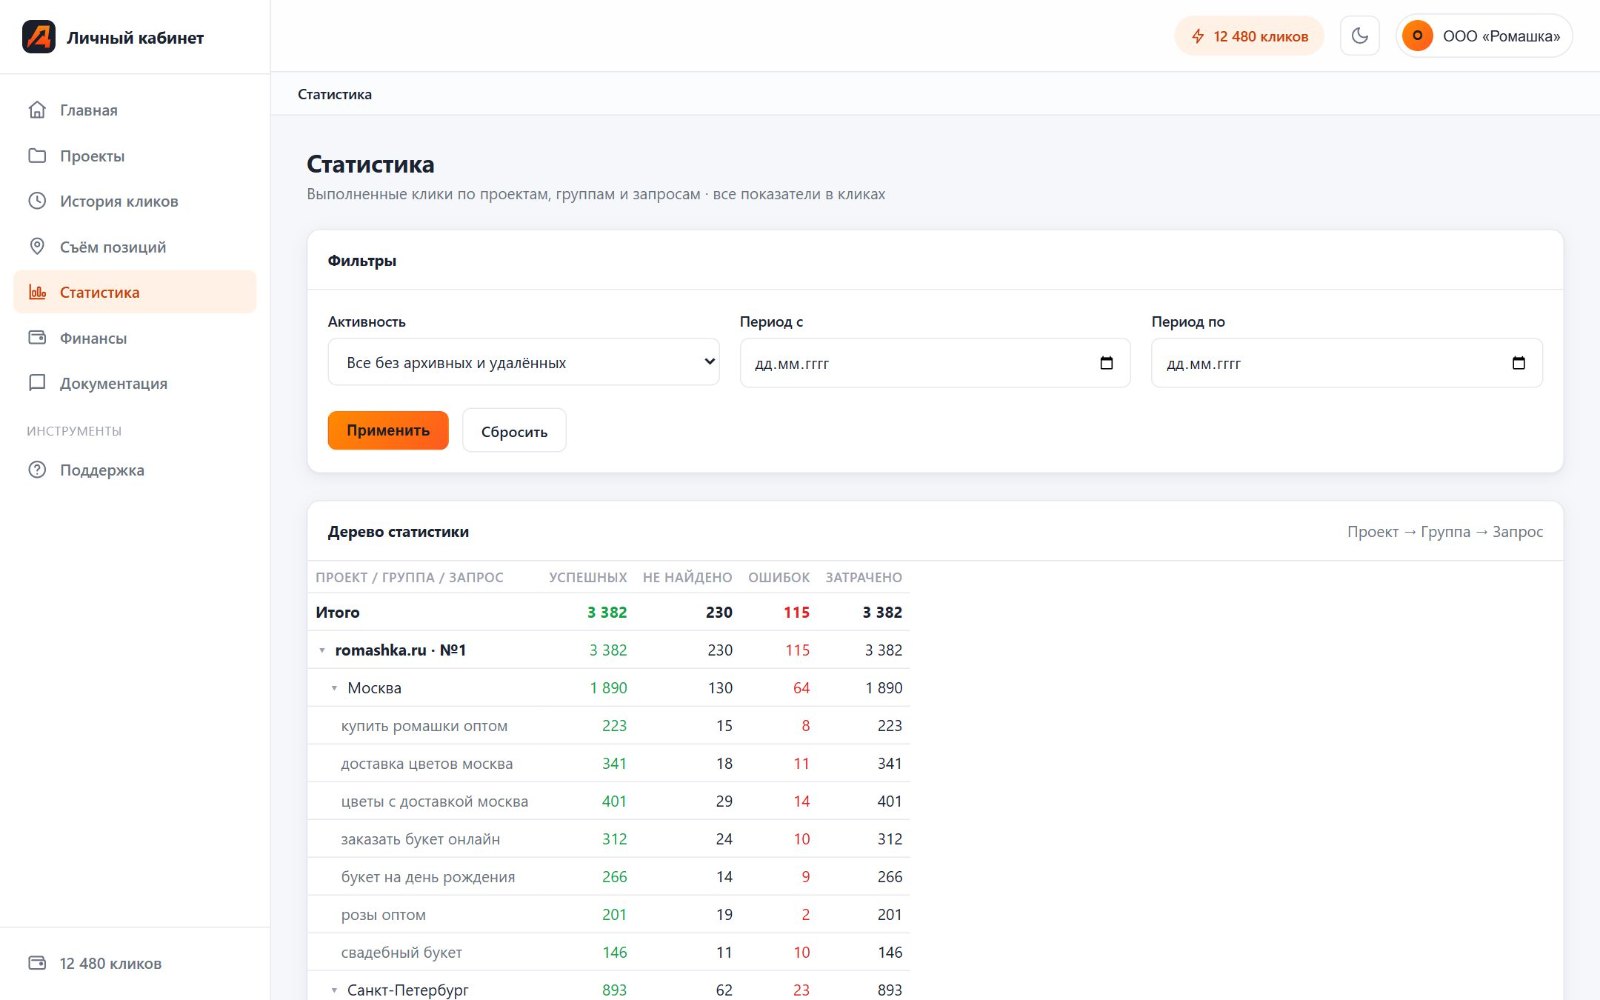Click the home icon beside Главная
The image size is (1600, 1000).
pos(37,110)
